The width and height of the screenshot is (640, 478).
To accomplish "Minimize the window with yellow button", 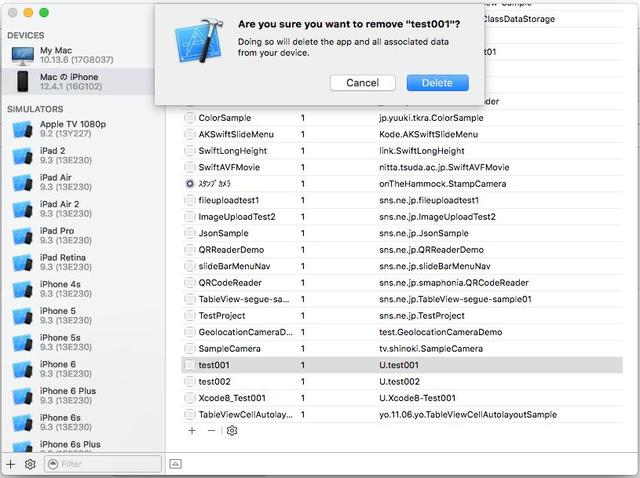I will click(28, 13).
